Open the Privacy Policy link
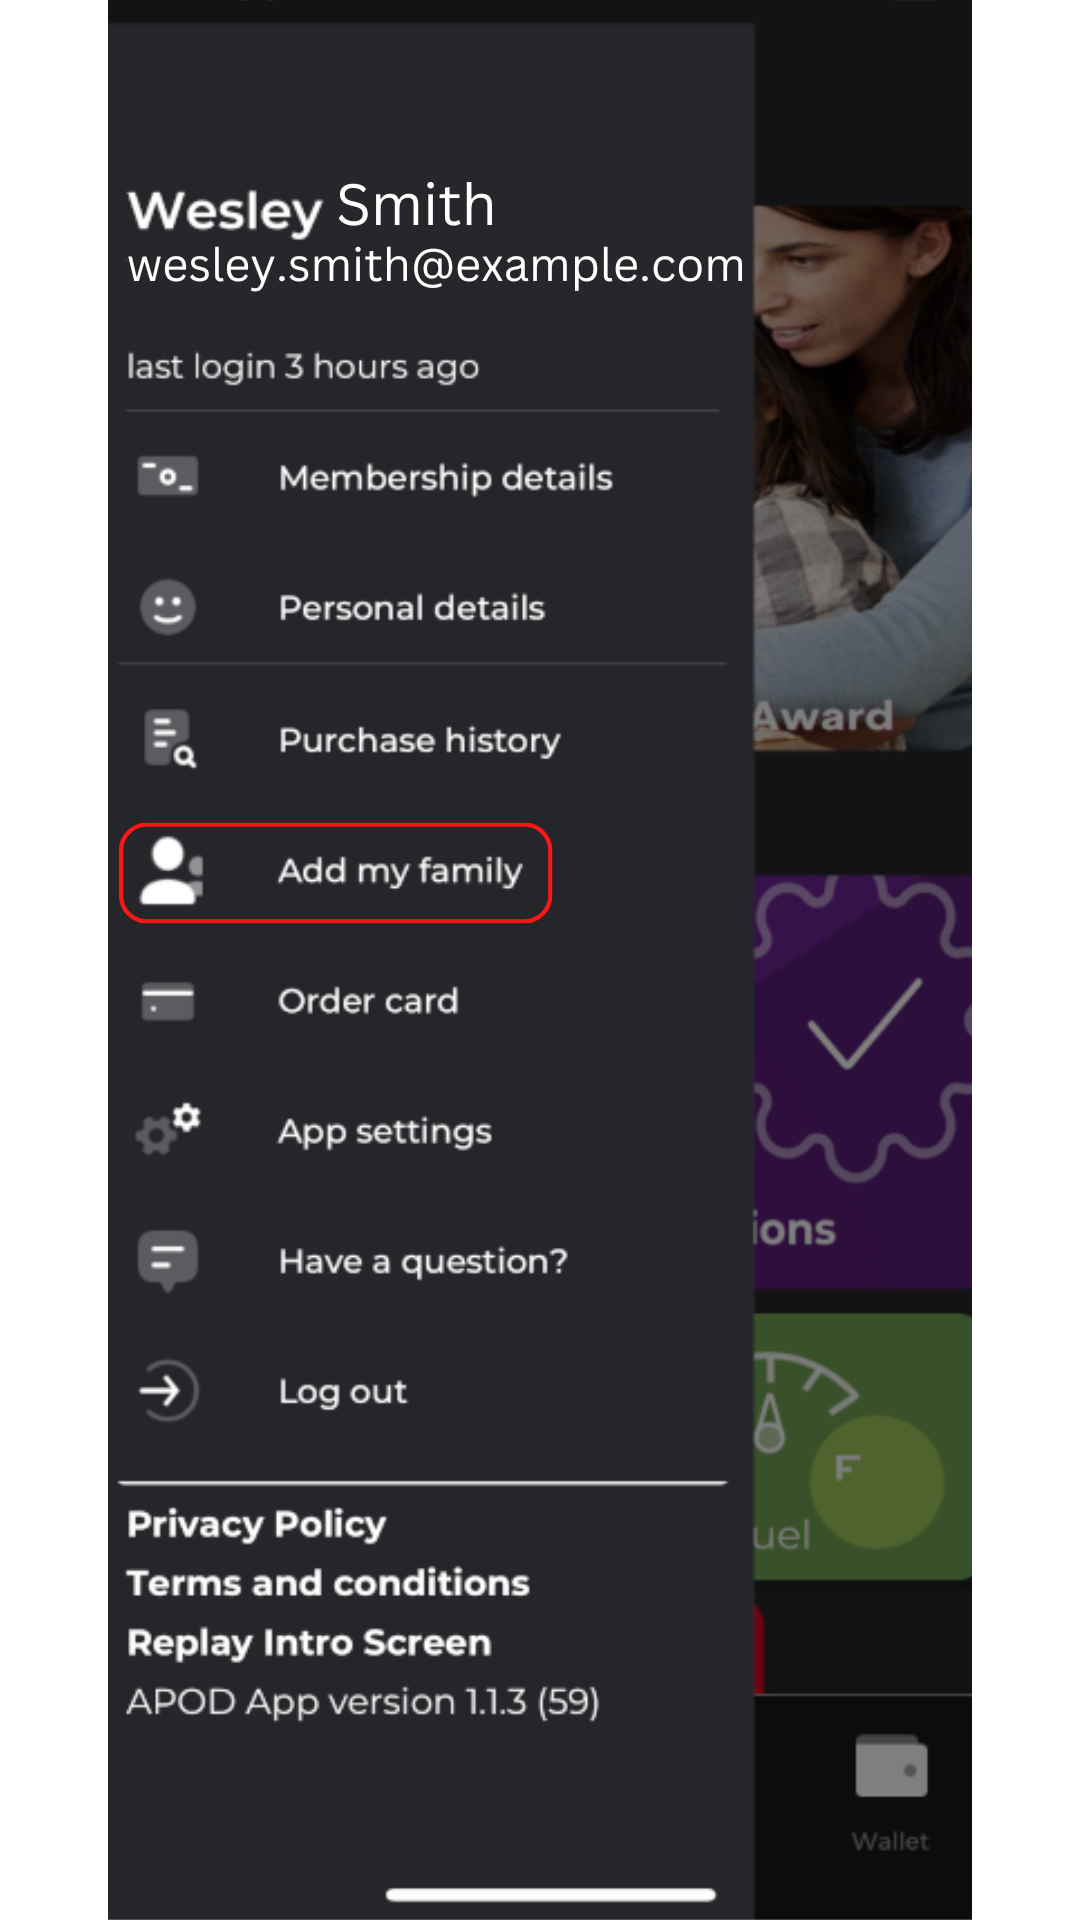Image resolution: width=1080 pixels, height=1920 pixels. click(256, 1524)
